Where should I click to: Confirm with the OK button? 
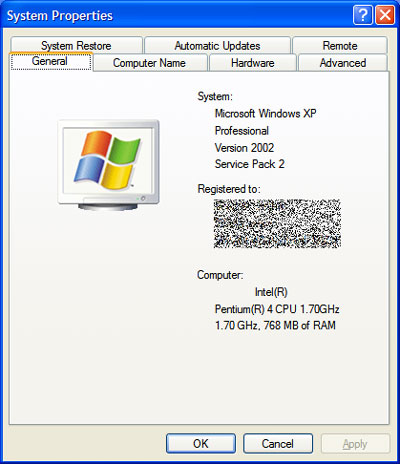click(201, 443)
